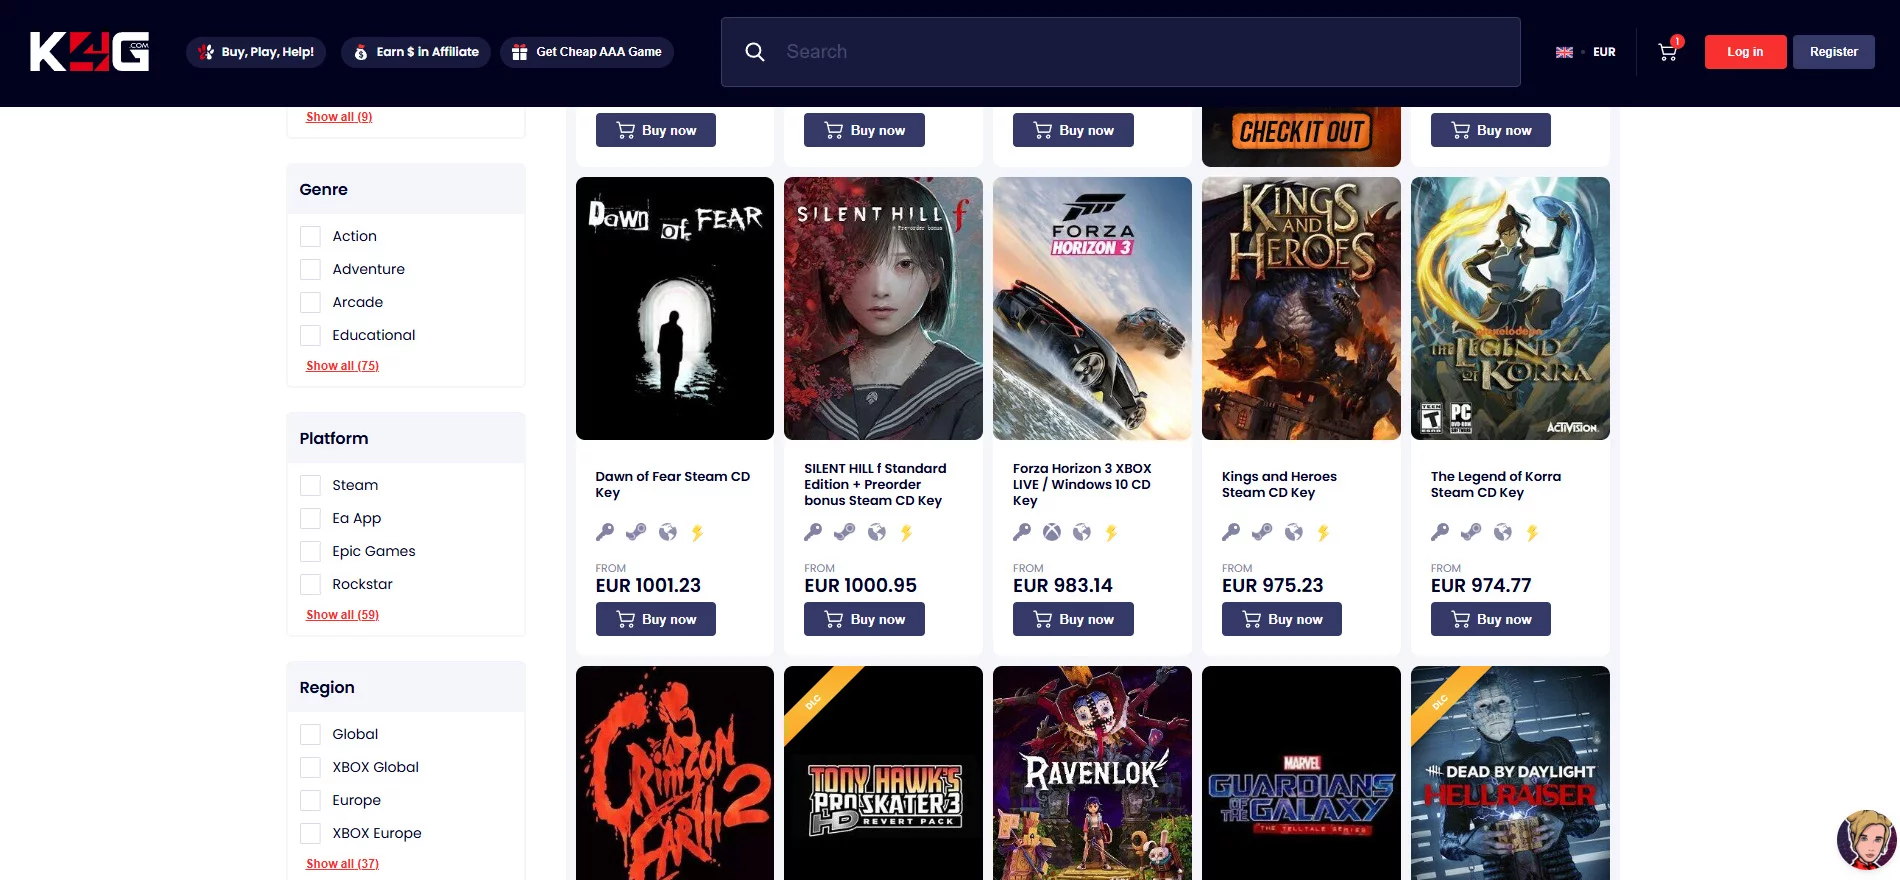Image resolution: width=1900 pixels, height=880 pixels.
Task: Open the EUR currency selector
Action: click(1604, 52)
